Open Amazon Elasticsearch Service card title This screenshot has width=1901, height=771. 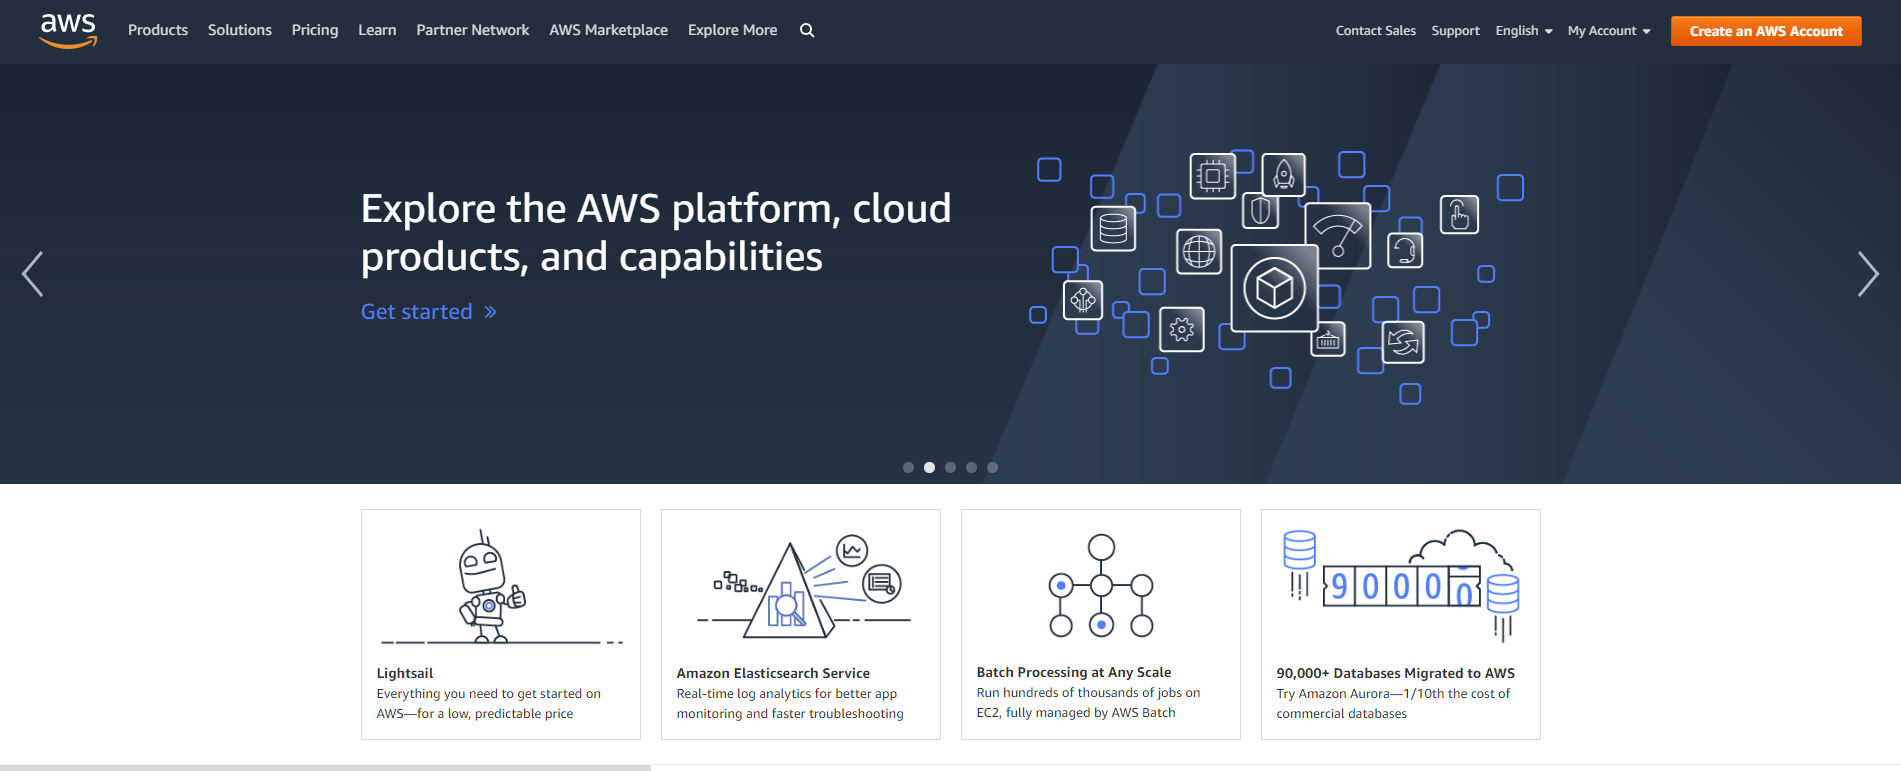(773, 673)
